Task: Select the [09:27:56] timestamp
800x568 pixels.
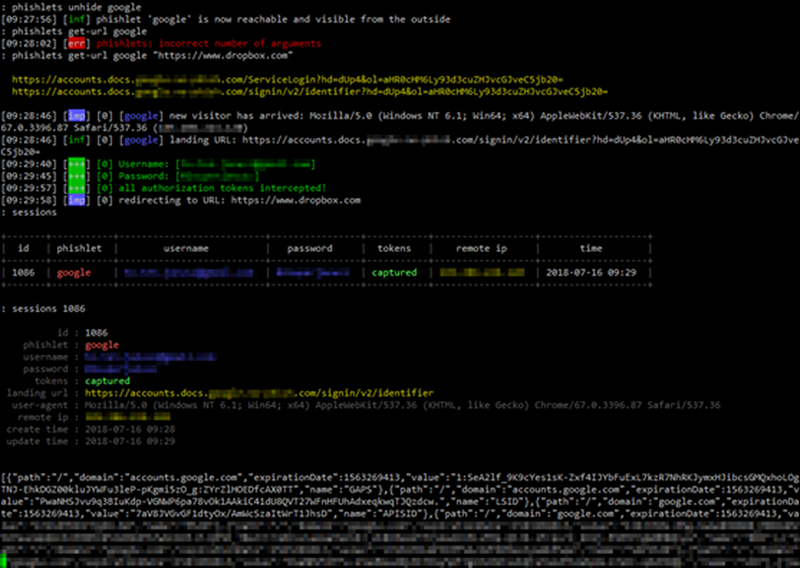Action: pos(29,19)
